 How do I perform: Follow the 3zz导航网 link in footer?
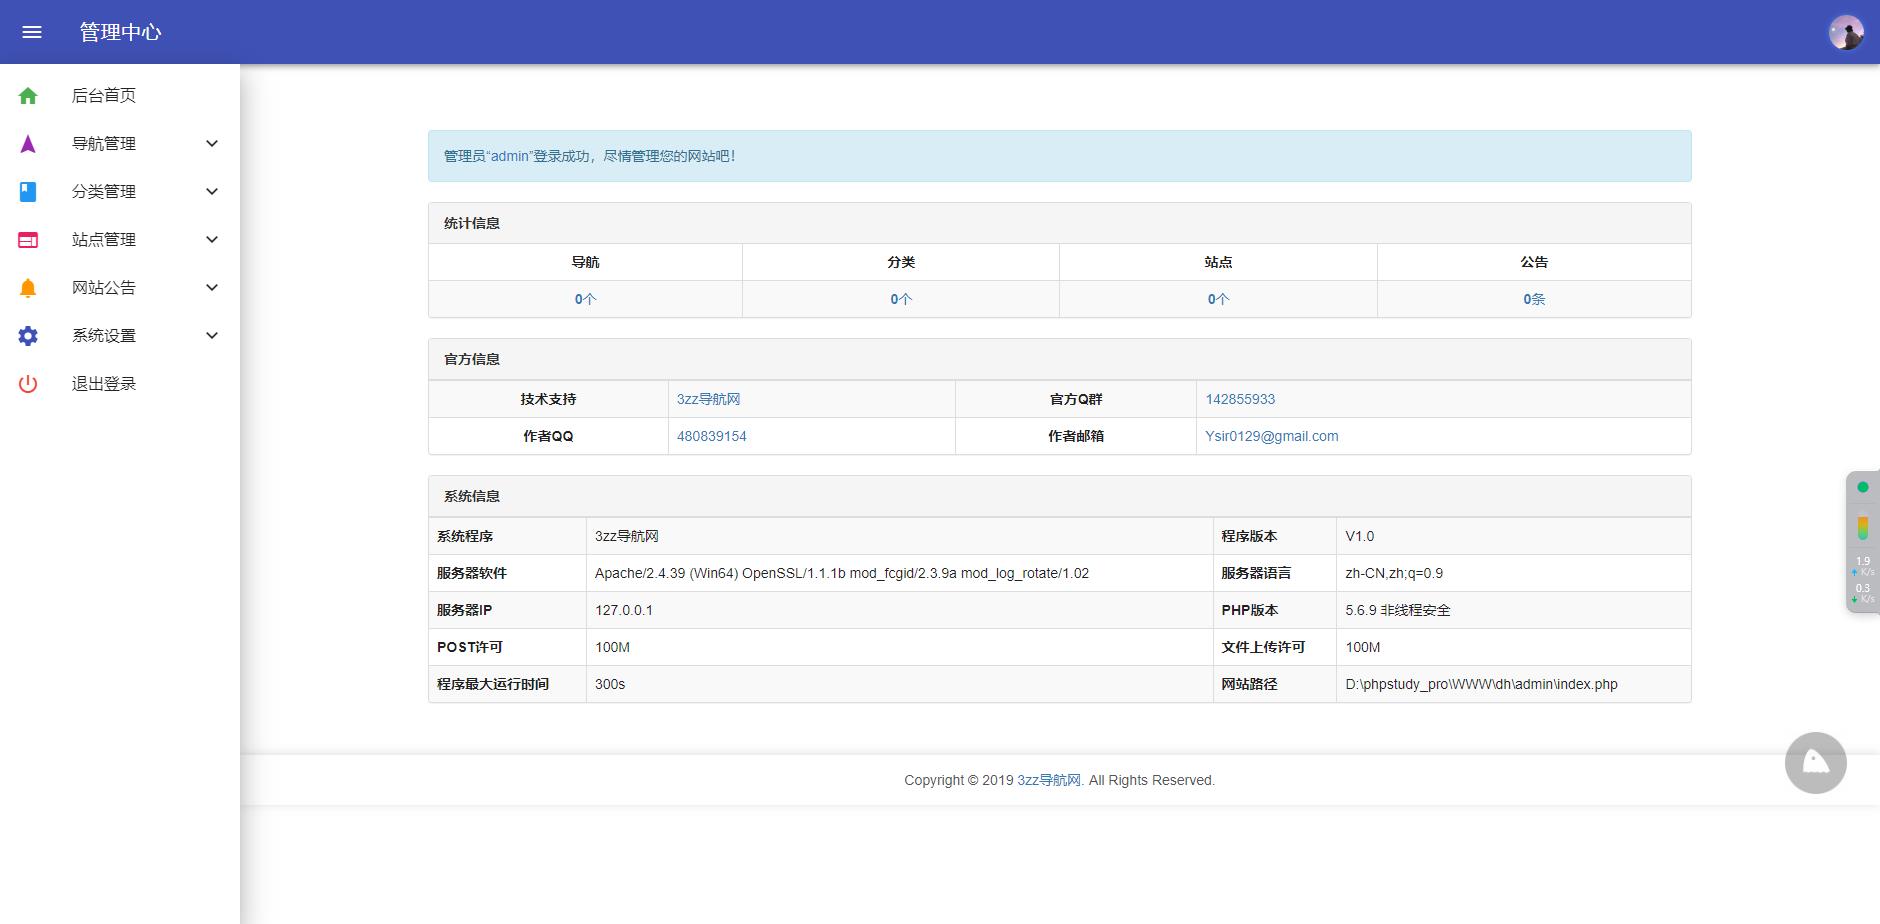pyautogui.click(x=1049, y=780)
